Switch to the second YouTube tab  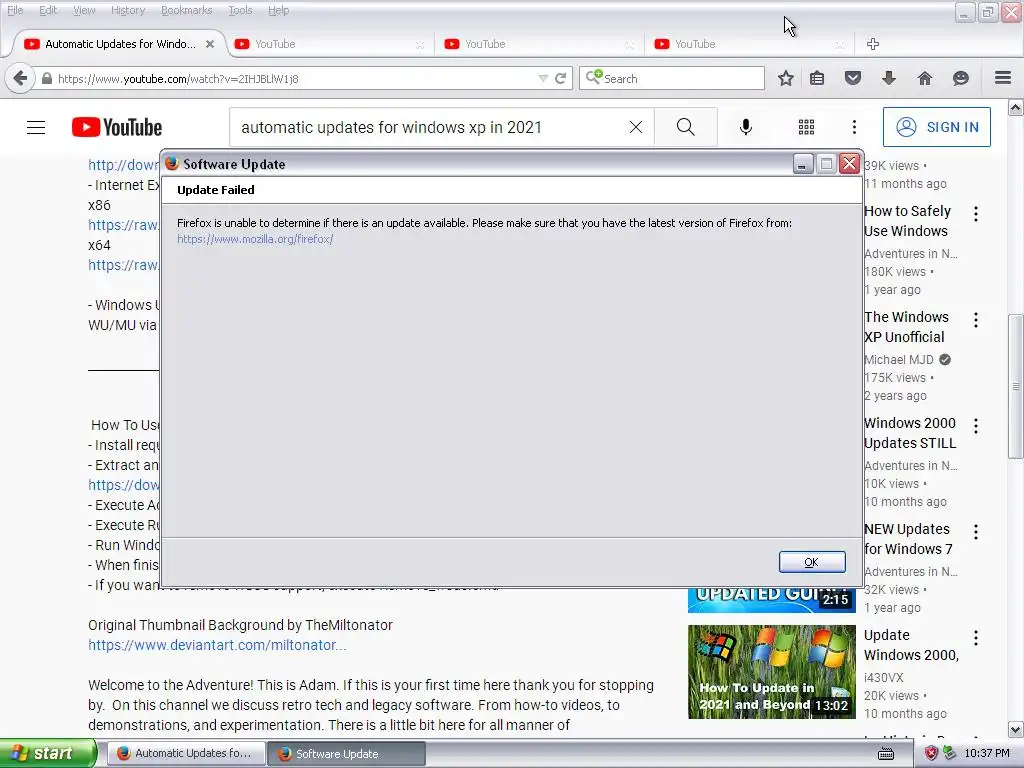(330, 44)
